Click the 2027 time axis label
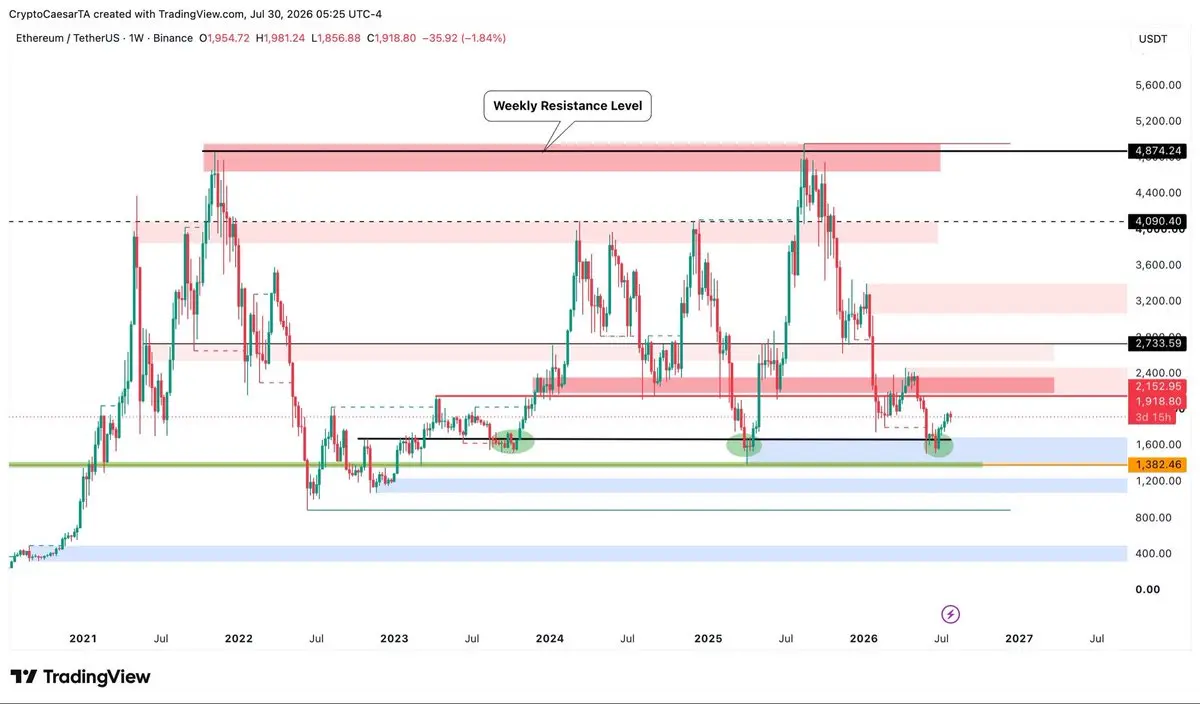 pos(1019,638)
